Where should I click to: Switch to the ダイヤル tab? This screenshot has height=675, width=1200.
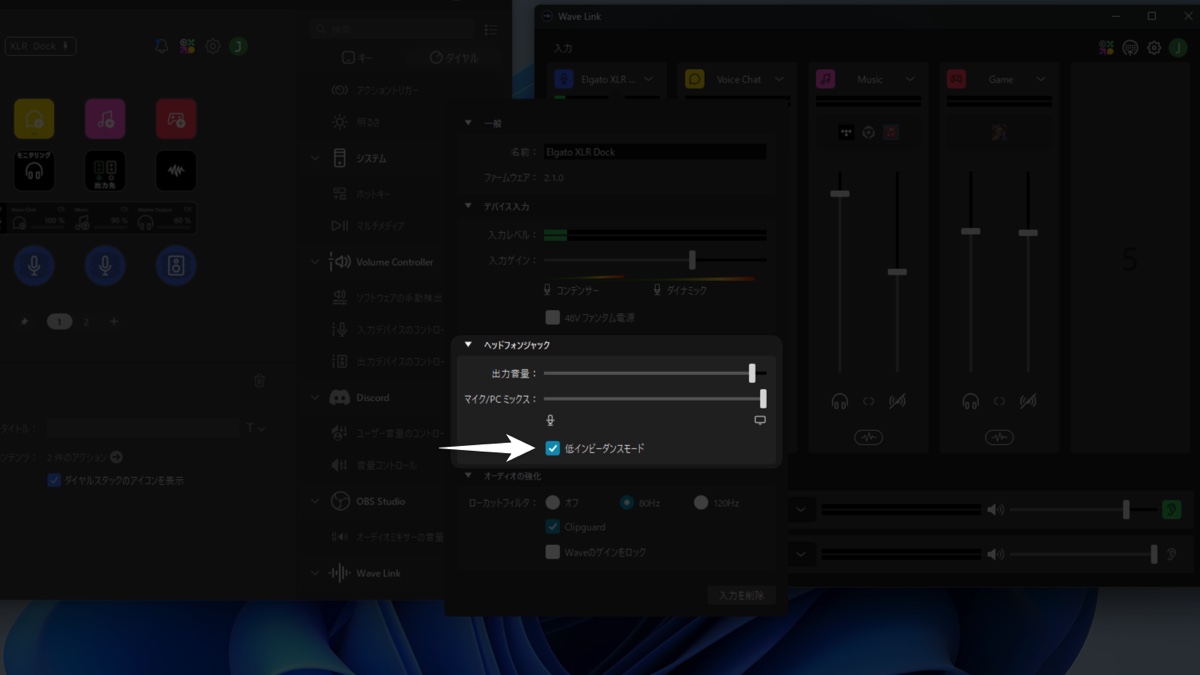[x=454, y=58]
